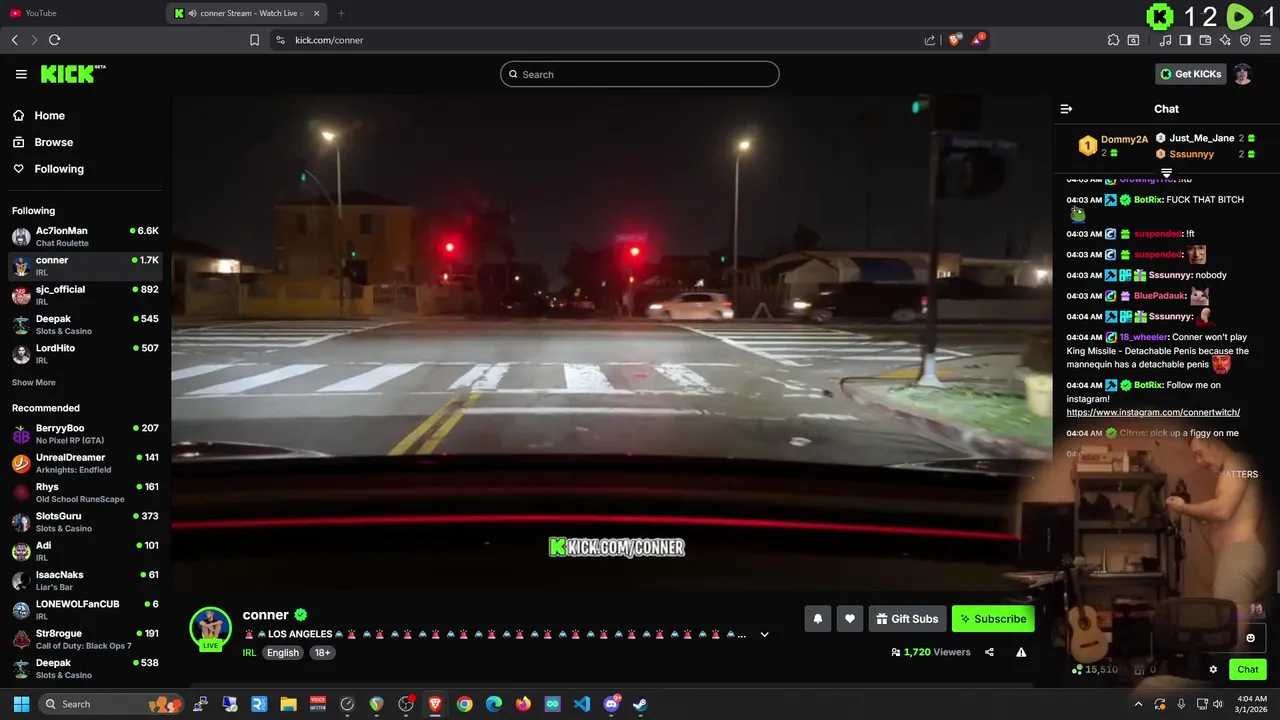Screen dimensions: 1280x720
Task: Open Rhys Old School RuneScape channel
Action: (x=85, y=492)
